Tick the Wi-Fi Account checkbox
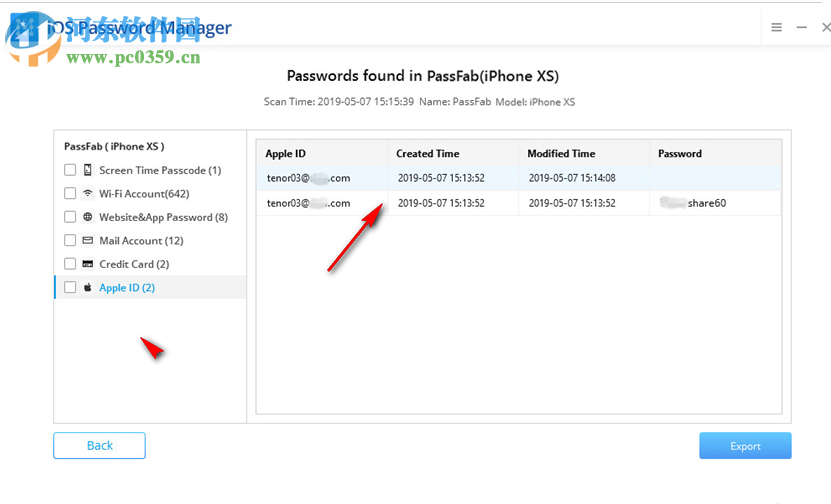 70,193
